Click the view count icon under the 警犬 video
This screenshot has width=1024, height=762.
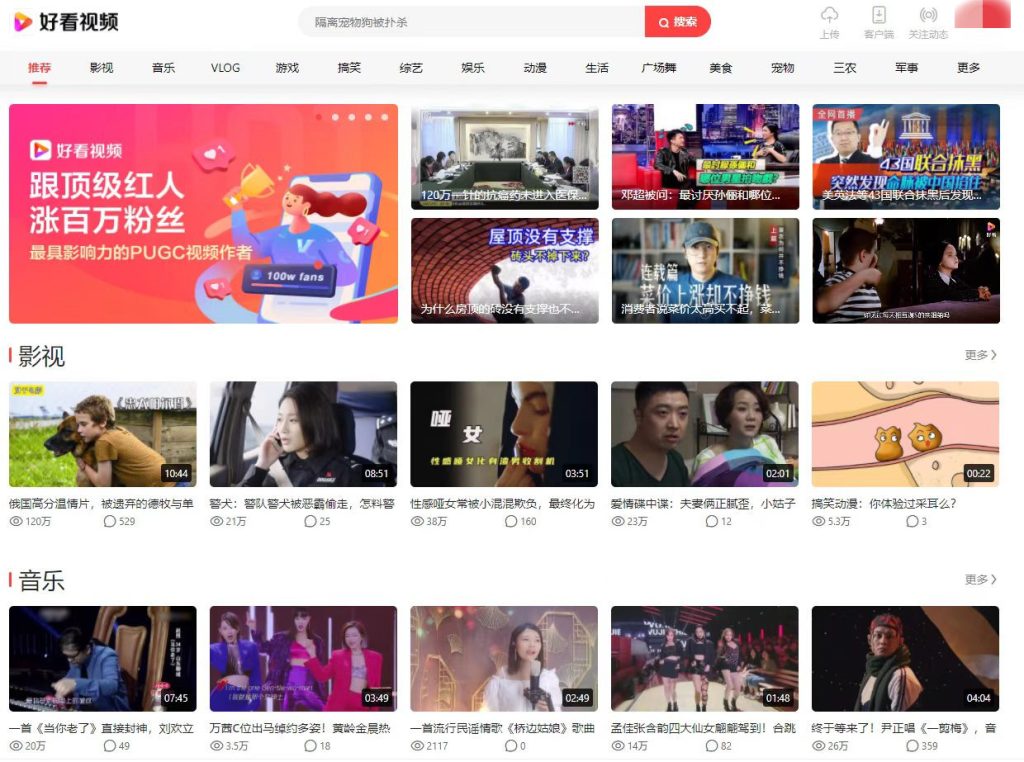coord(214,521)
